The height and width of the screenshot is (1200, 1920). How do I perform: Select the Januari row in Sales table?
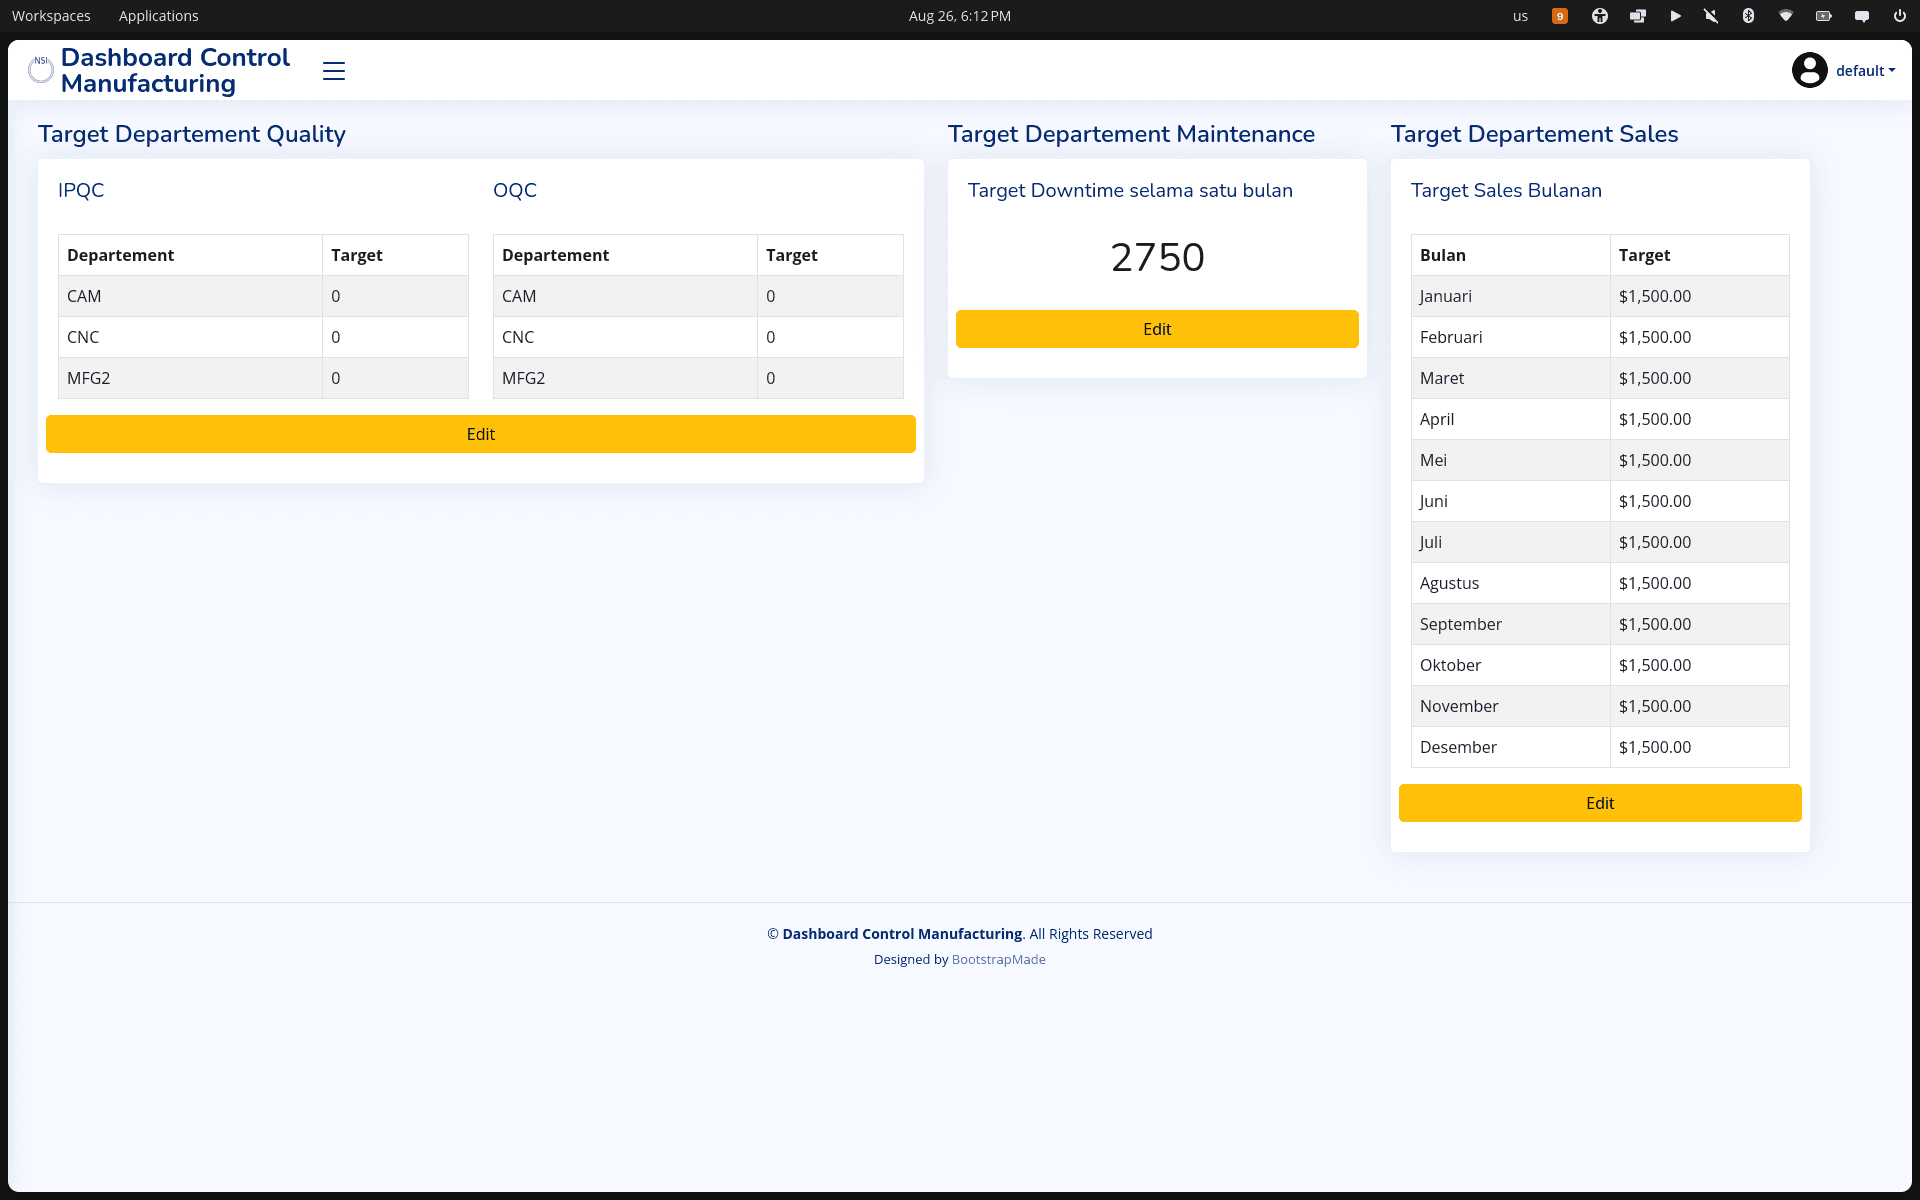coord(1600,296)
